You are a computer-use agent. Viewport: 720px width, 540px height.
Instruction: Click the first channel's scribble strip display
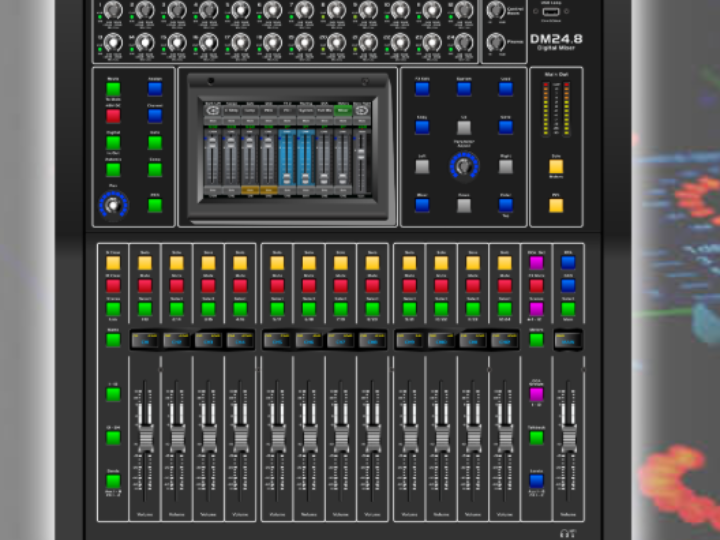click(x=144, y=340)
